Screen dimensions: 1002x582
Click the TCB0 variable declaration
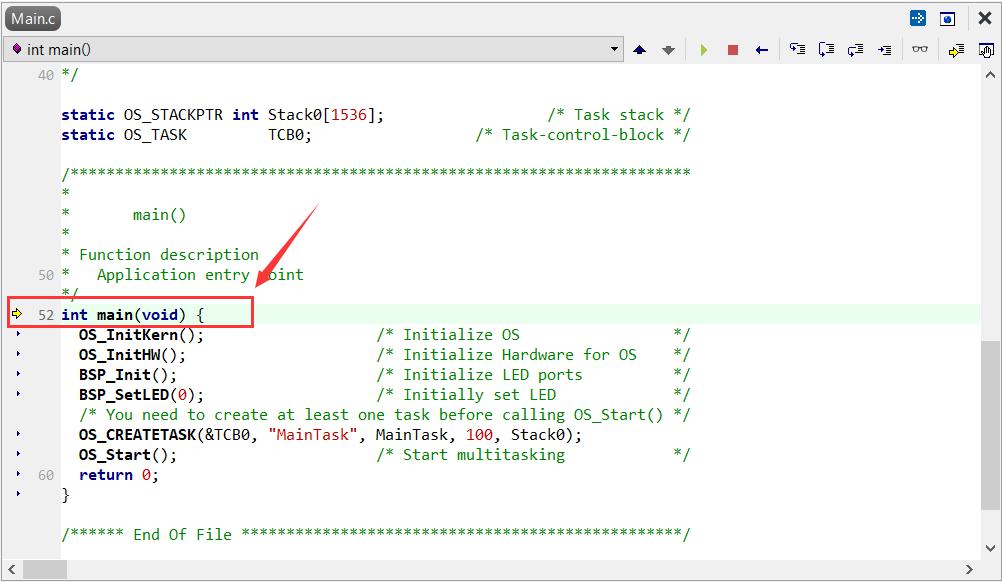pyautogui.click(x=289, y=135)
